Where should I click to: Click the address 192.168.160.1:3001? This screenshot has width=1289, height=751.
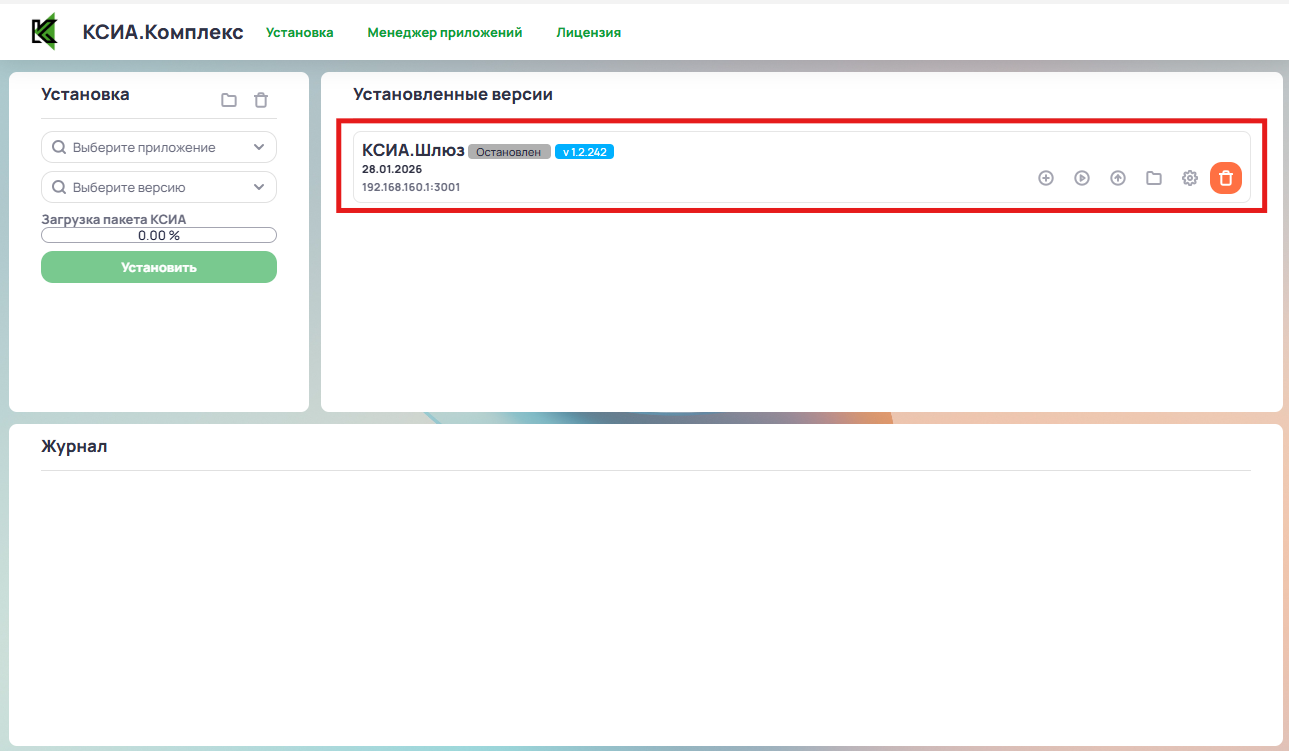(411, 187)
